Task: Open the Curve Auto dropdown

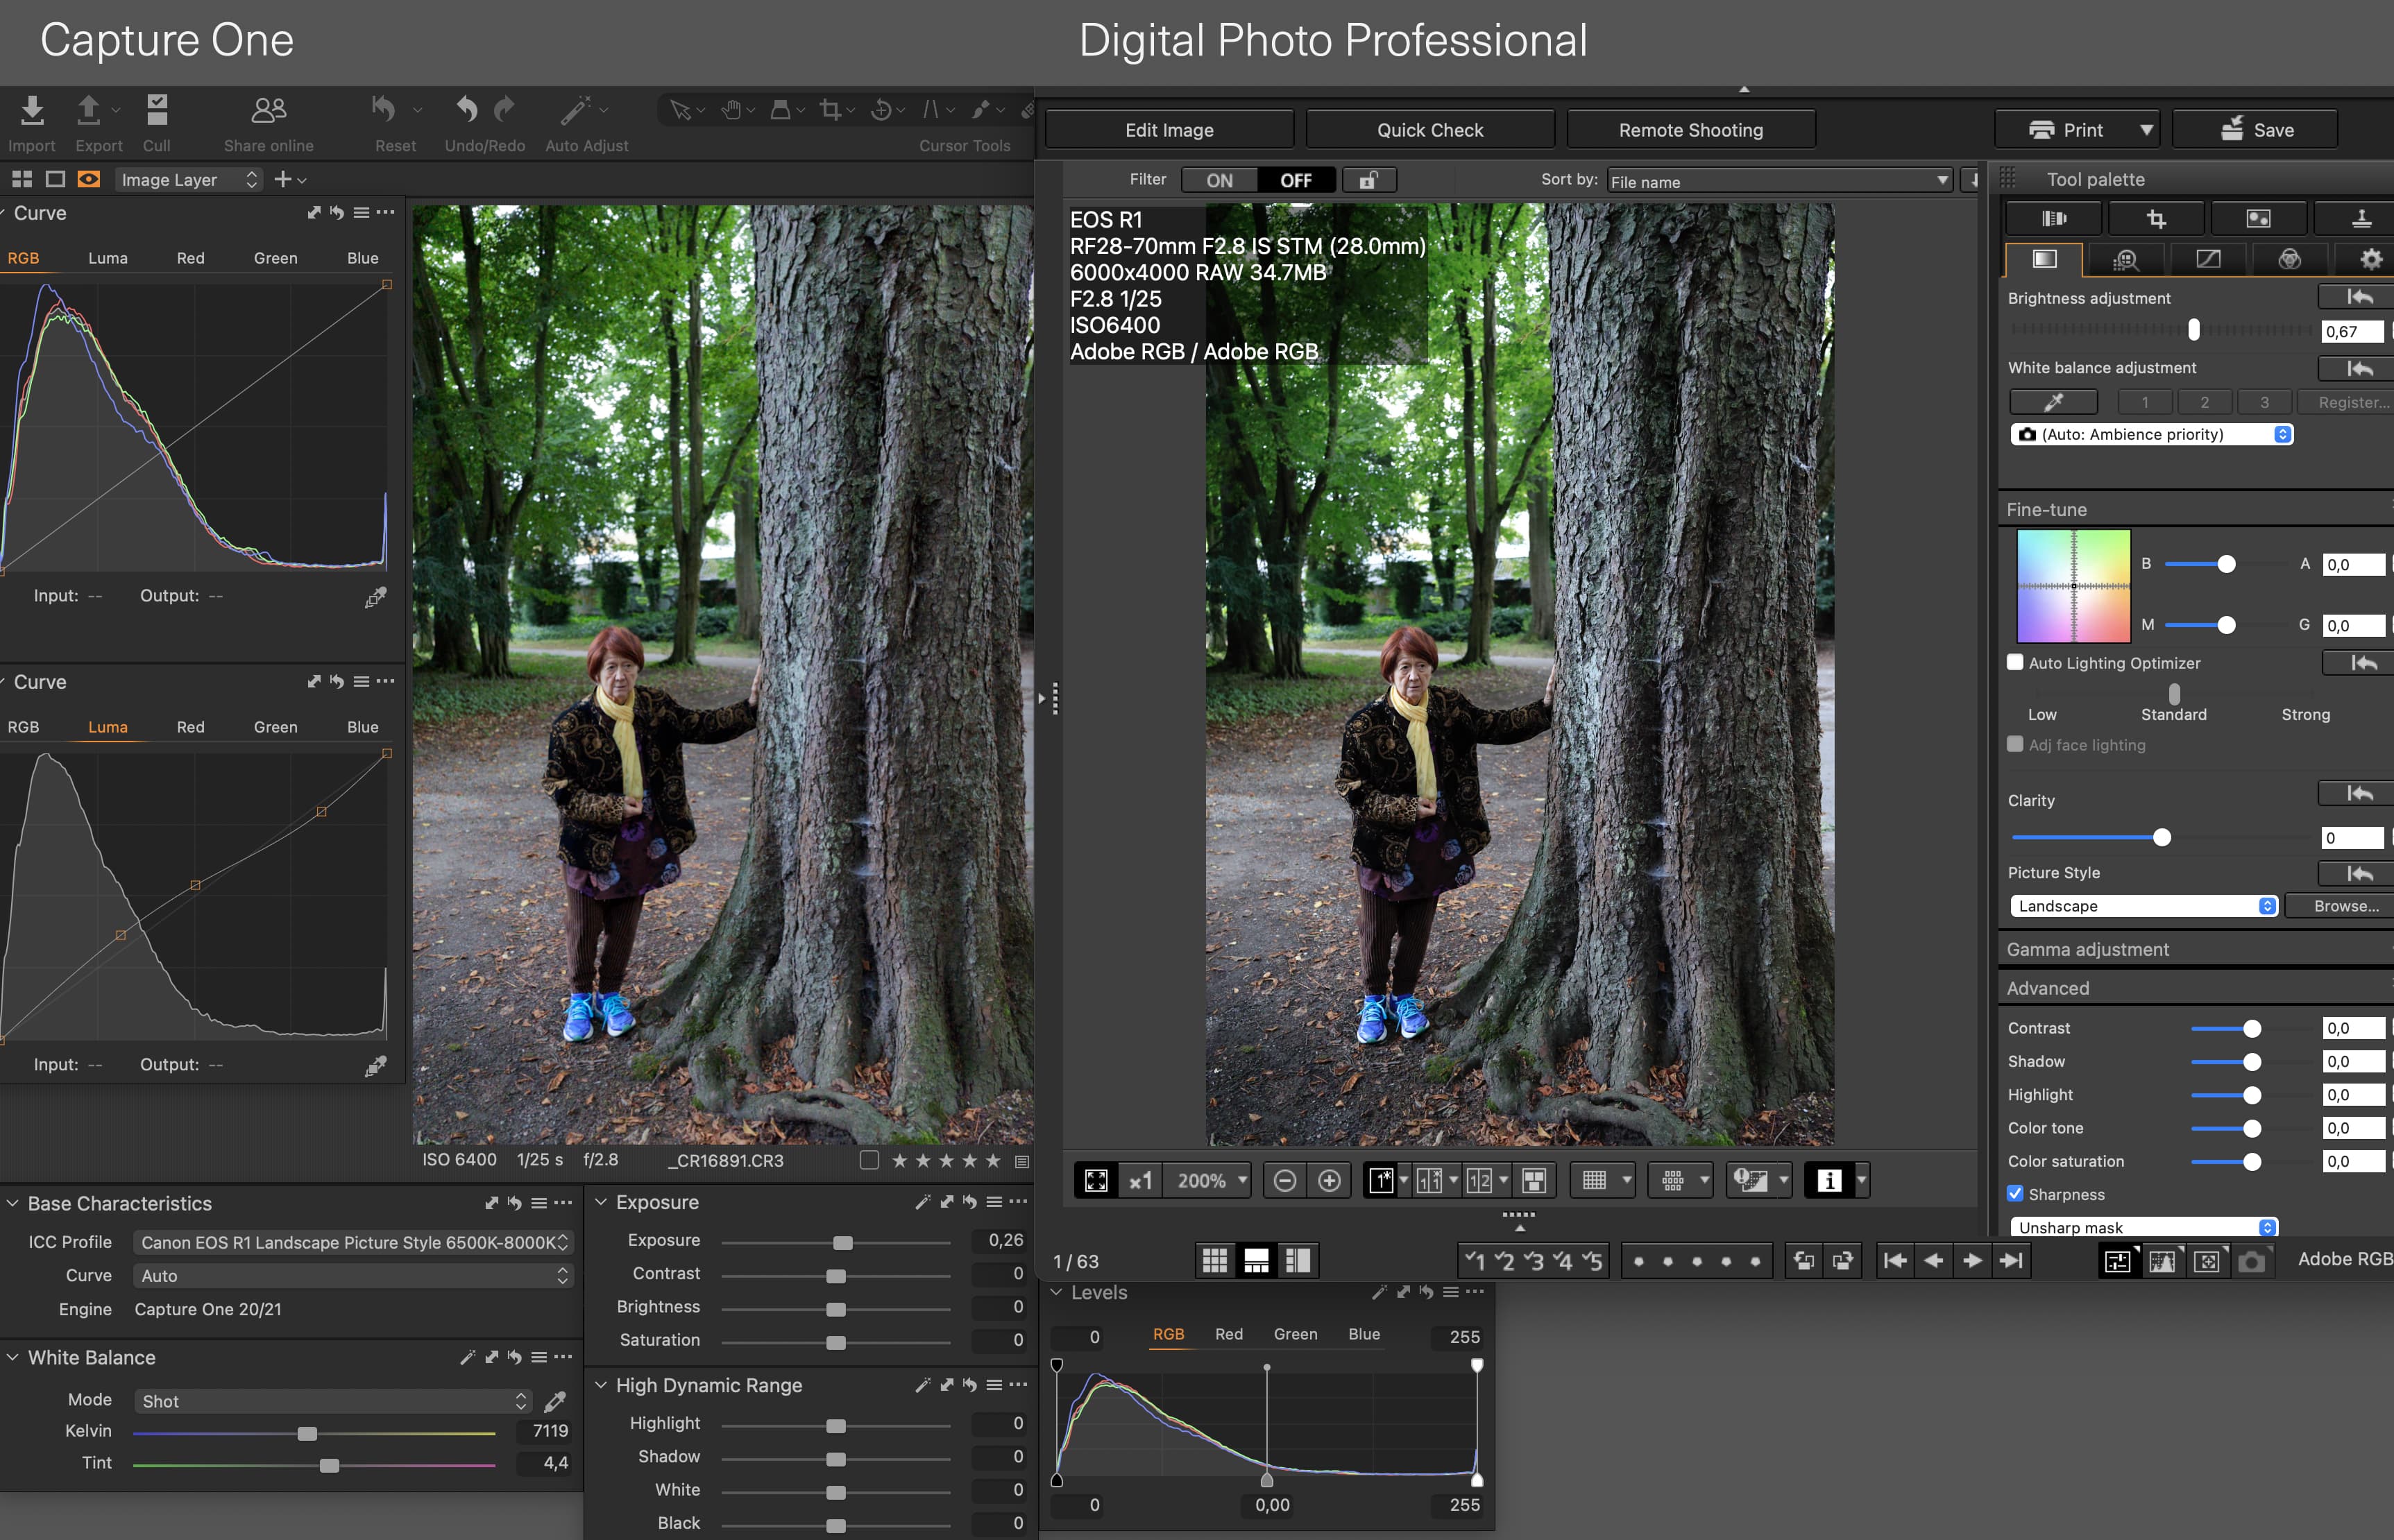Action: click(353, 1276)
